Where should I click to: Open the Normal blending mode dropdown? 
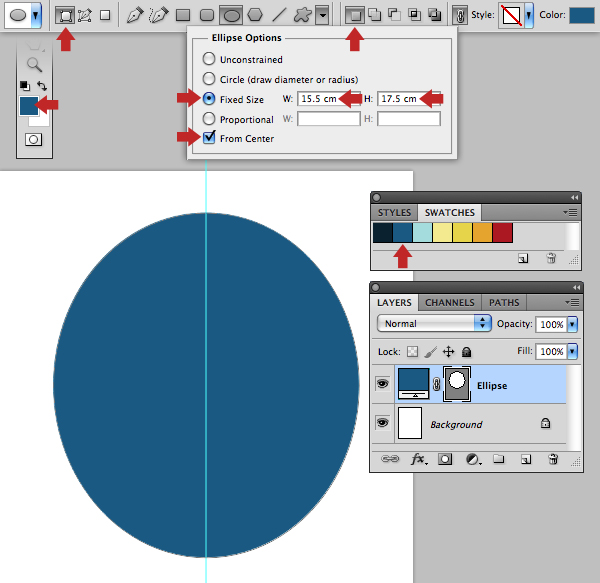[434, 324]
